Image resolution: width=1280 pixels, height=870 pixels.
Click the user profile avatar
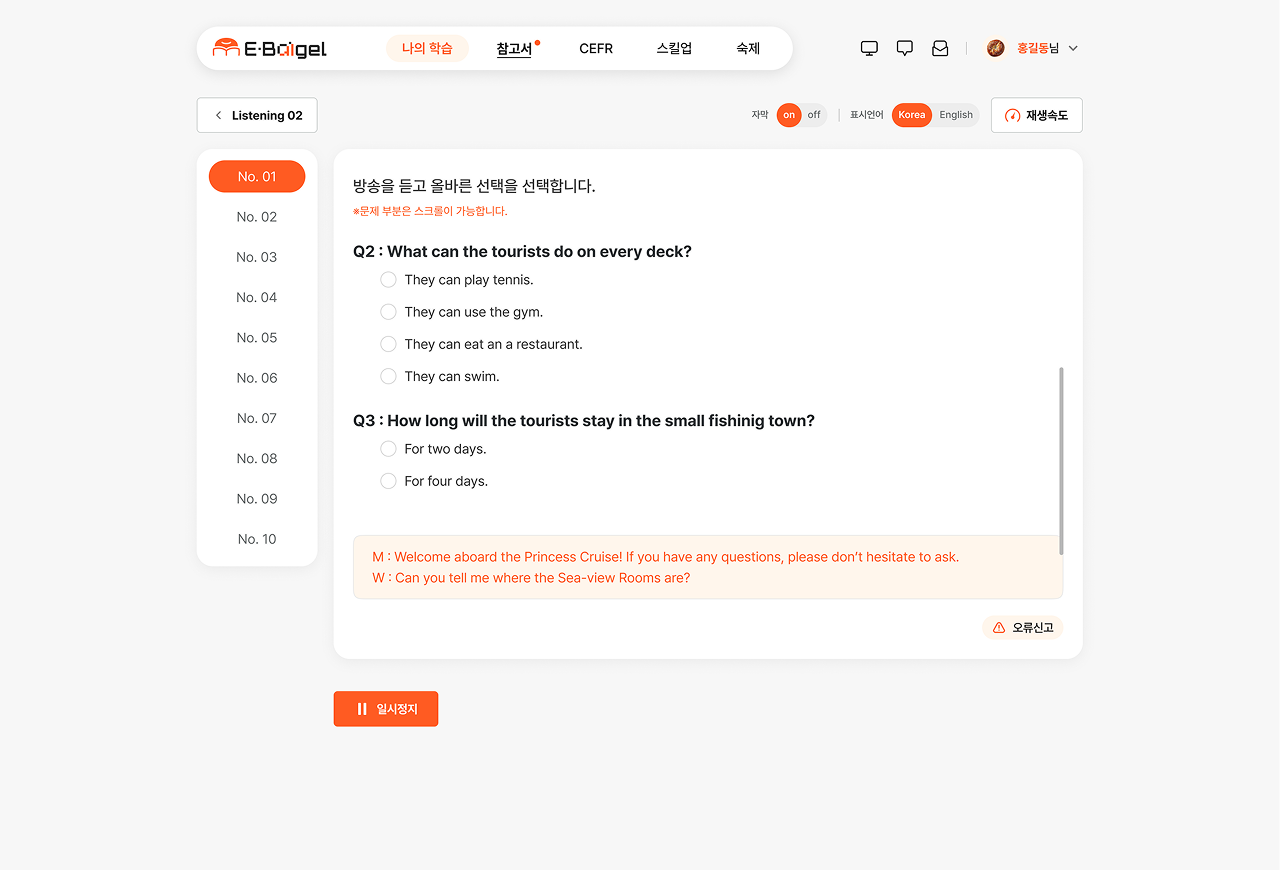(x=995, y=48)
